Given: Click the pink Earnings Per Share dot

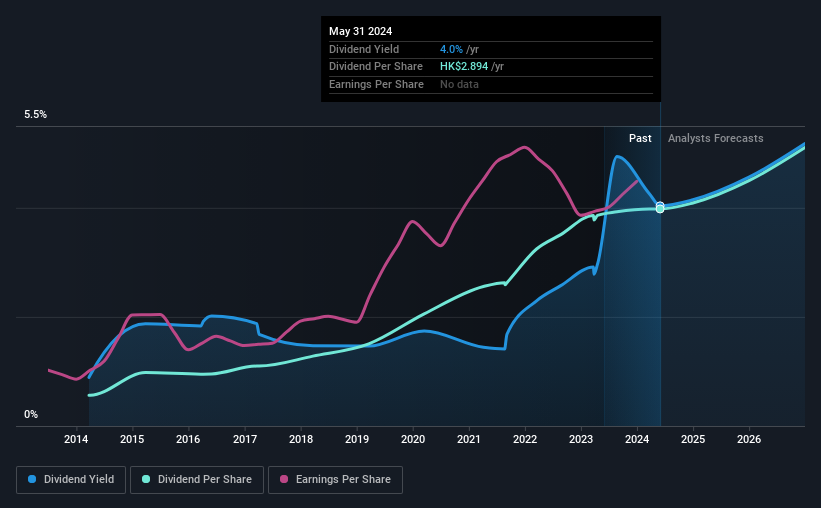Looking at the screenshot, I should 284,479.
